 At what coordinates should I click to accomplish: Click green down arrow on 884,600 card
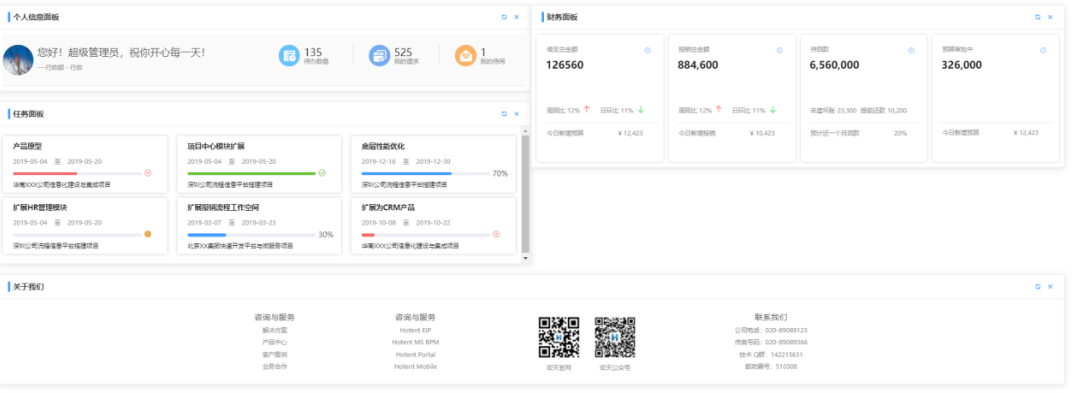(x=773, y=110)
